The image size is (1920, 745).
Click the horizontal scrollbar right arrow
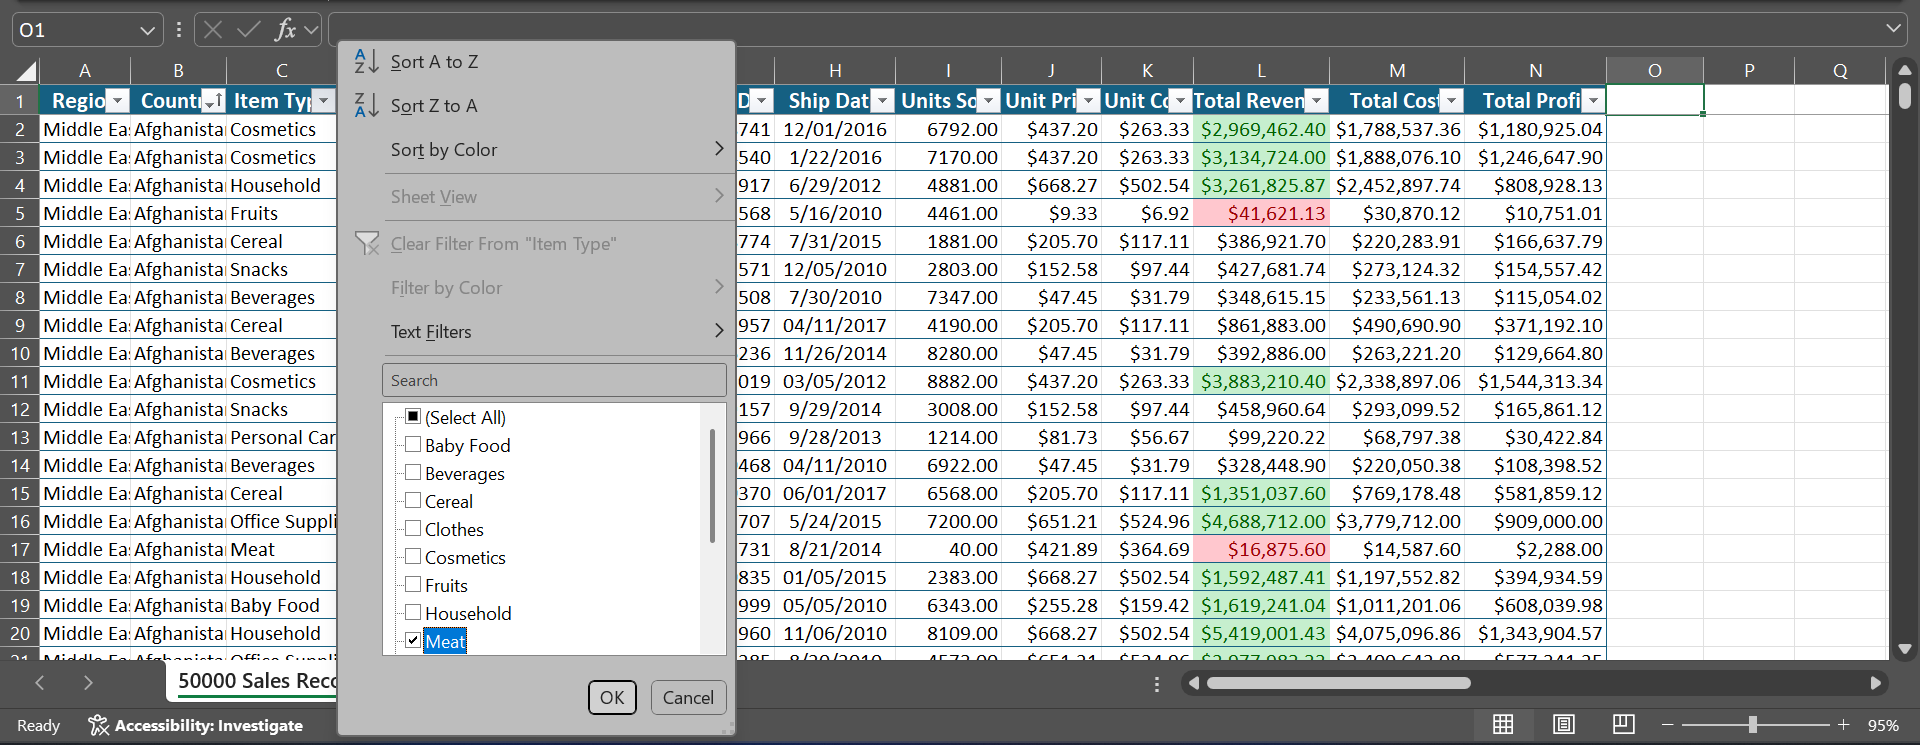(1876, 683)
